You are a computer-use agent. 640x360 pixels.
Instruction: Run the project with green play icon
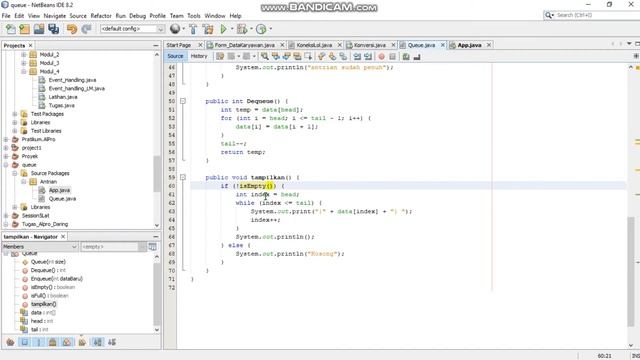click(223, 29)
